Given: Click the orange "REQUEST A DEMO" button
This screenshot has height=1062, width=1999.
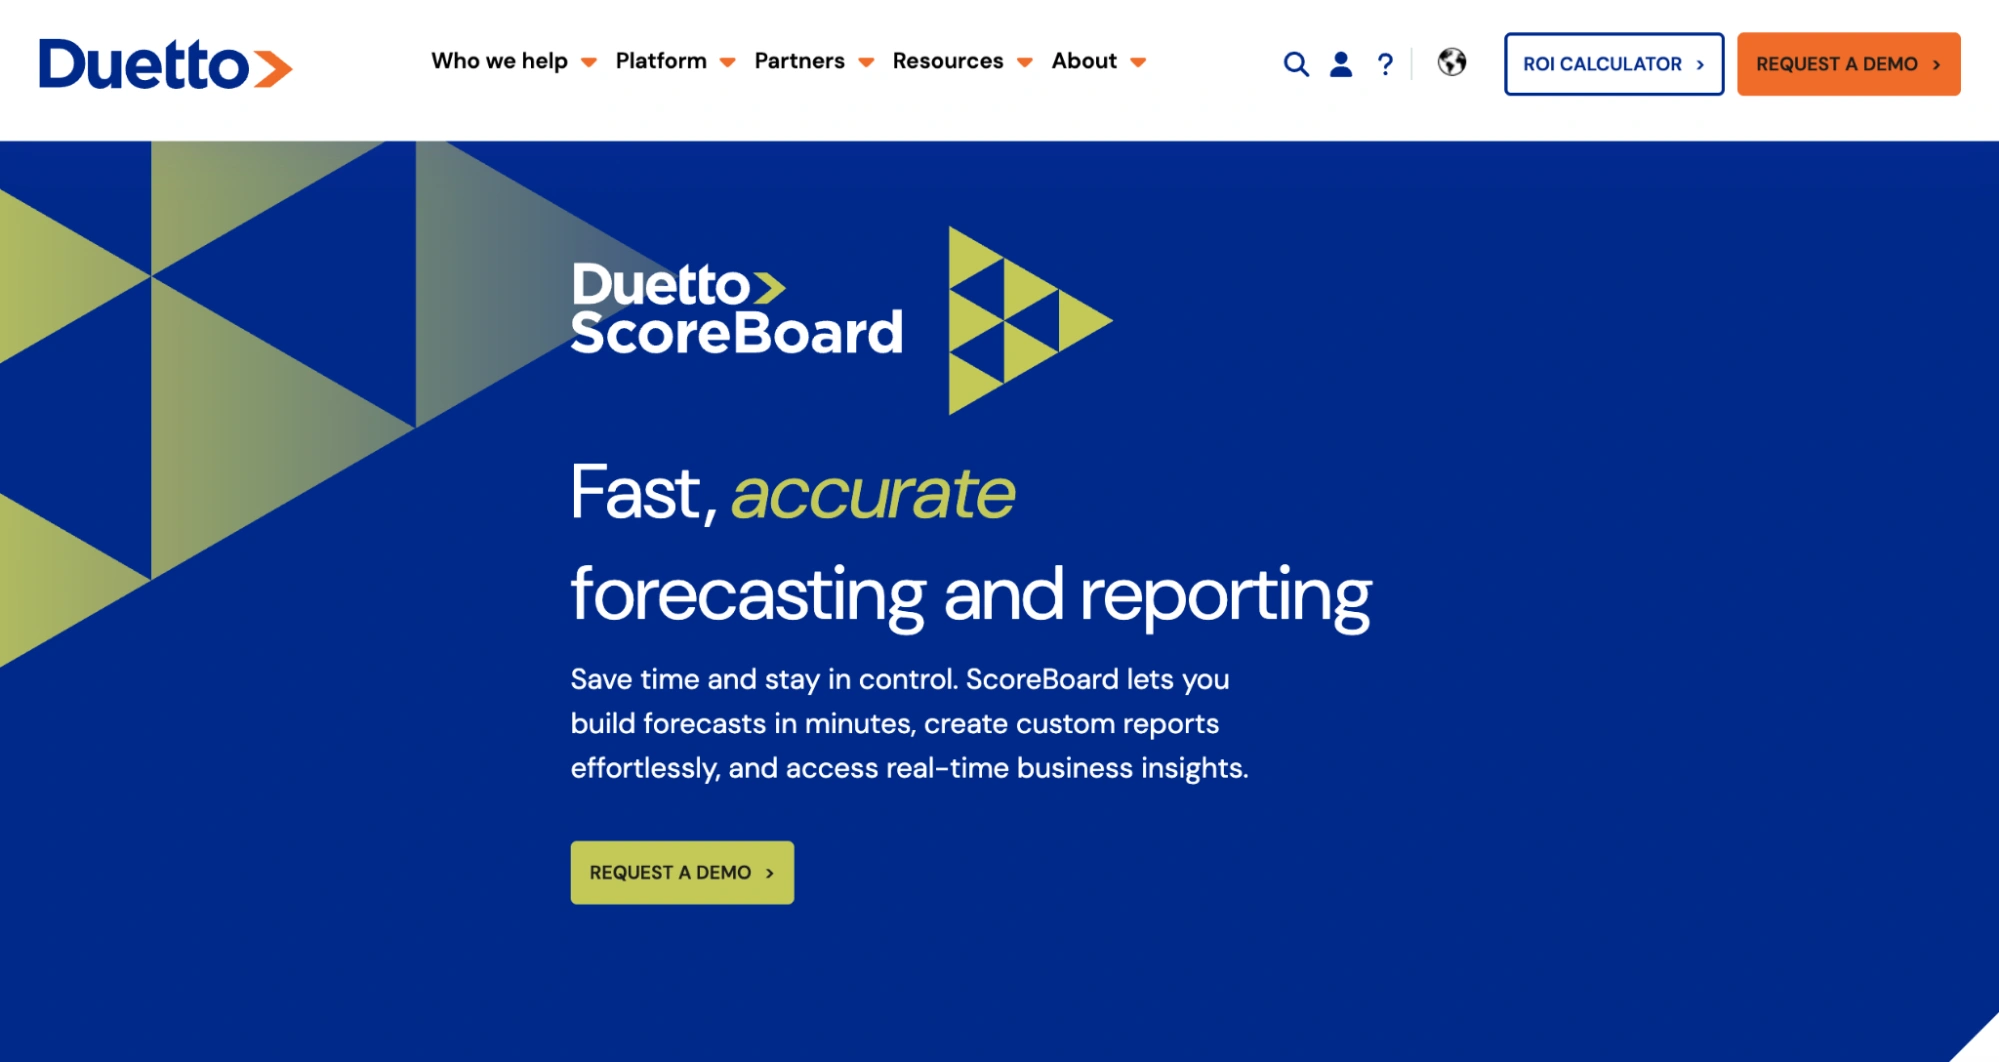Looking at the screenshot, I should point(1846,63).
